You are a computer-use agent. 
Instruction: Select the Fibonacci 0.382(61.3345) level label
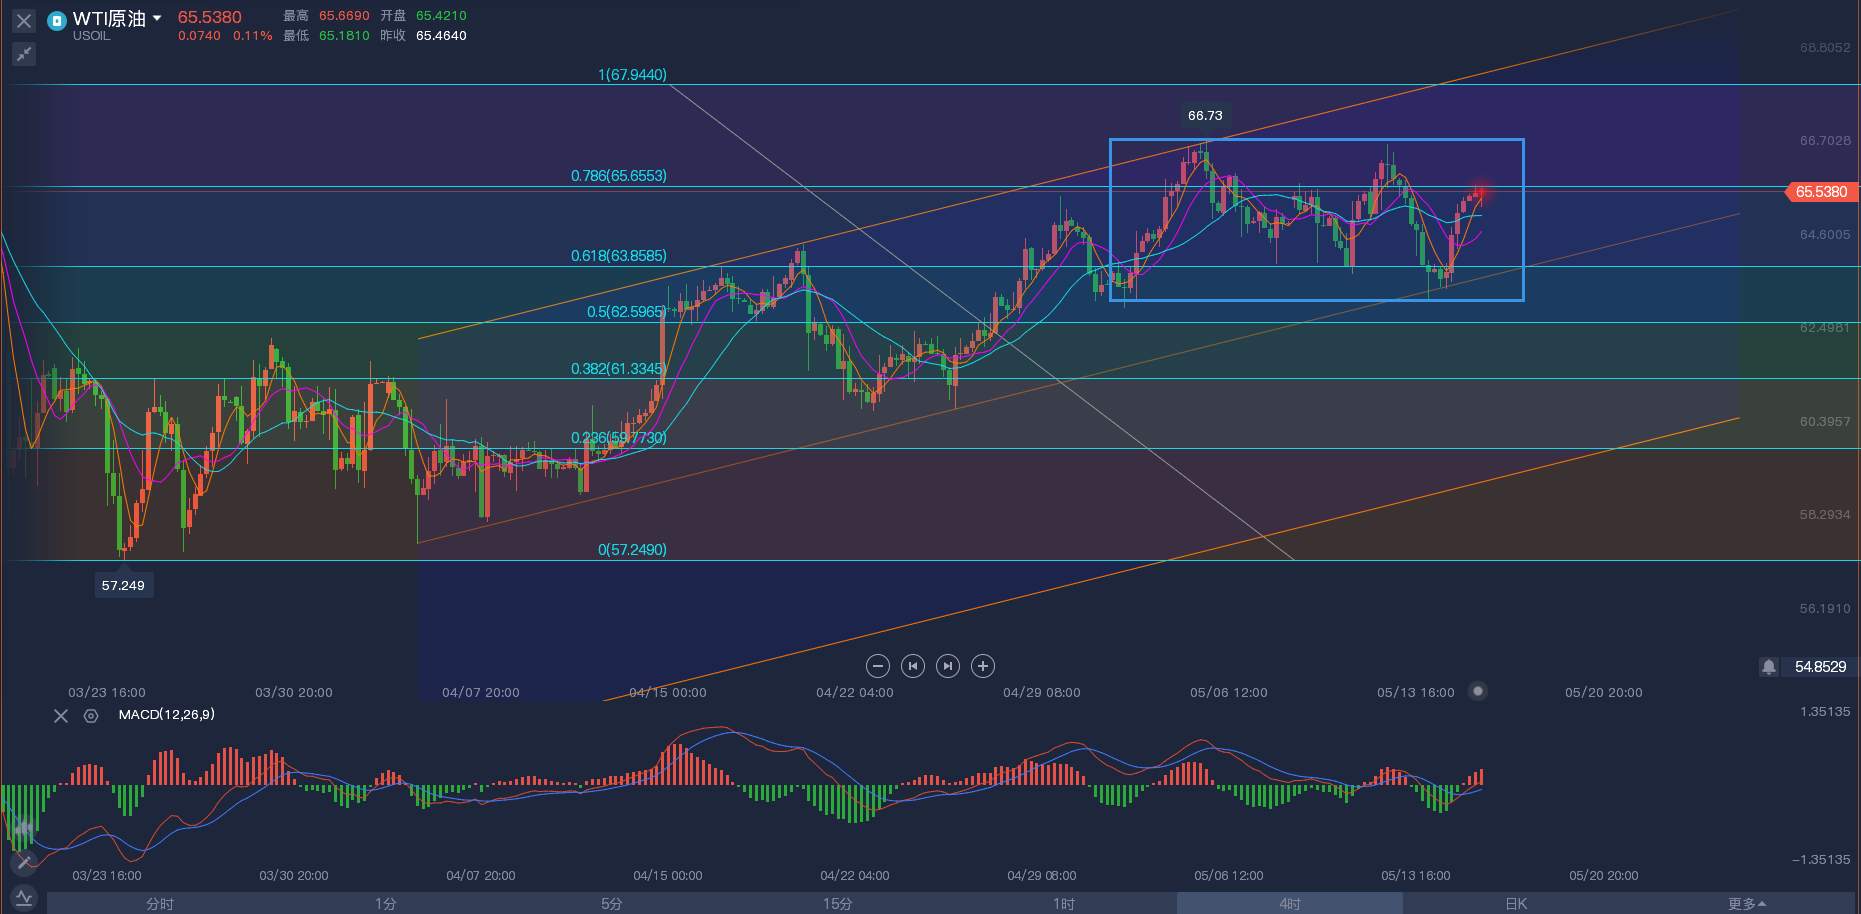pos(619,369)
